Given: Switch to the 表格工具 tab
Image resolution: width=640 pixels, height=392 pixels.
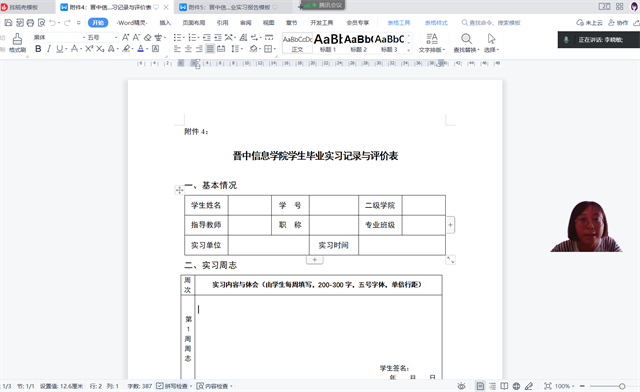Looking at the screenshot, I should [x=399, y=23].
